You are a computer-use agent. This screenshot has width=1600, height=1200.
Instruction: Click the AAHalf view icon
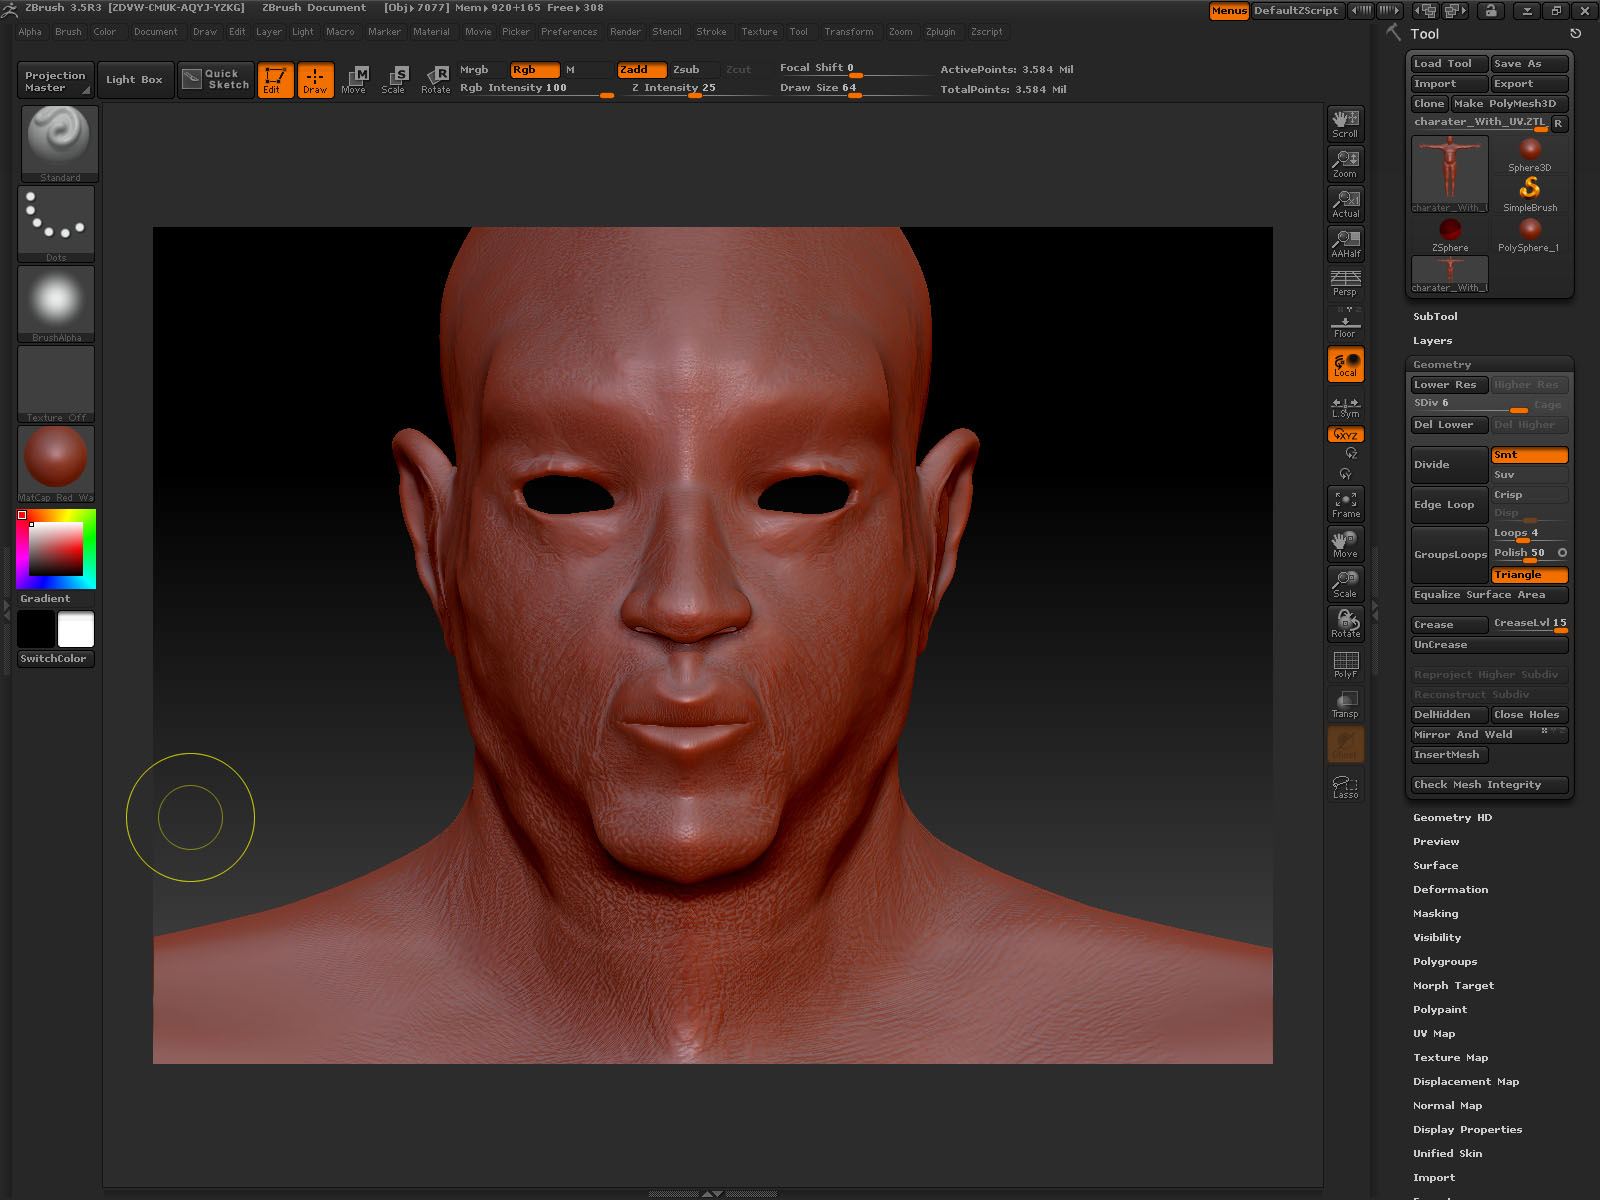tap(1345, 244)
